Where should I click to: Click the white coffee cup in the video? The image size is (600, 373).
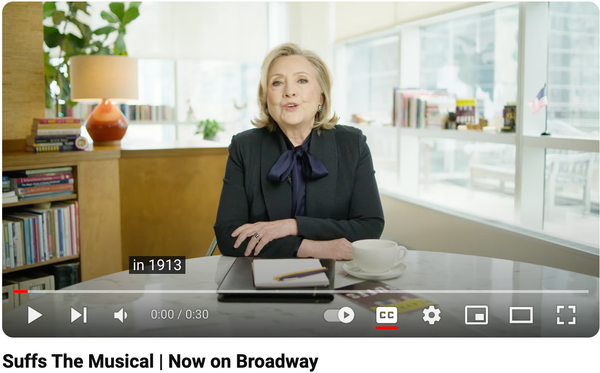(378, 255)
